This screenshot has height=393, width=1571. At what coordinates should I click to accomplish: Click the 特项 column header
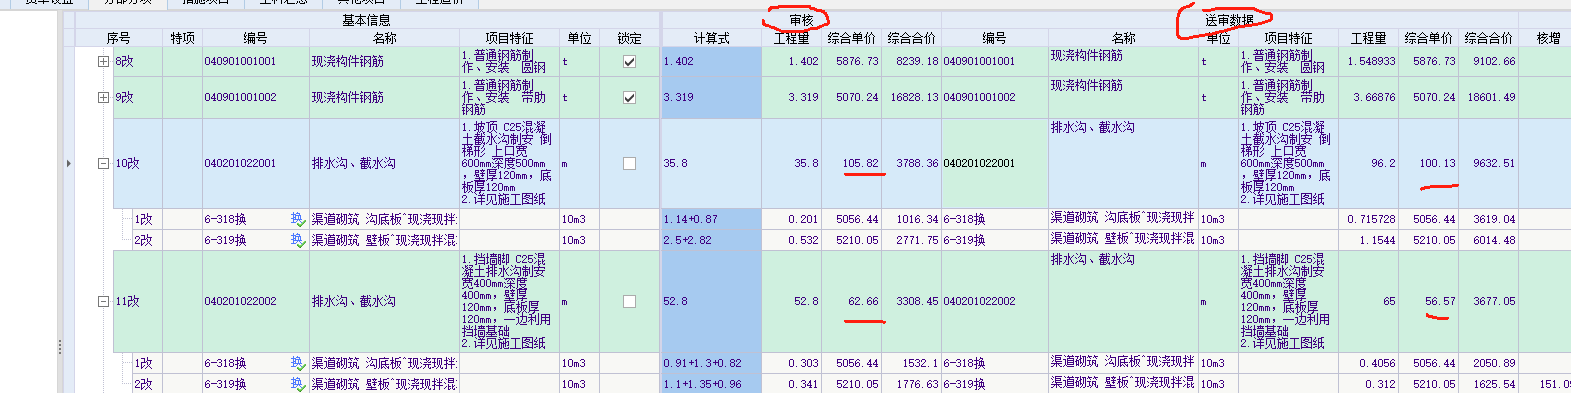182,38
